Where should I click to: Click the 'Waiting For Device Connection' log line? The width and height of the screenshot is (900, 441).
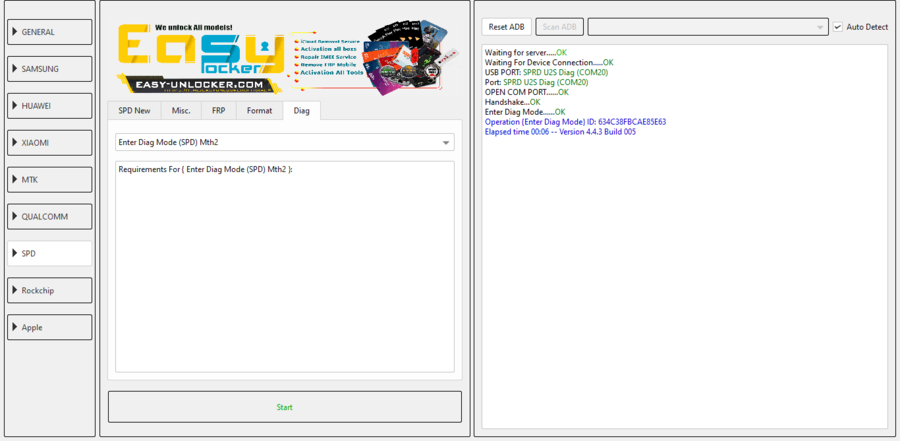(x=549, y=63)
